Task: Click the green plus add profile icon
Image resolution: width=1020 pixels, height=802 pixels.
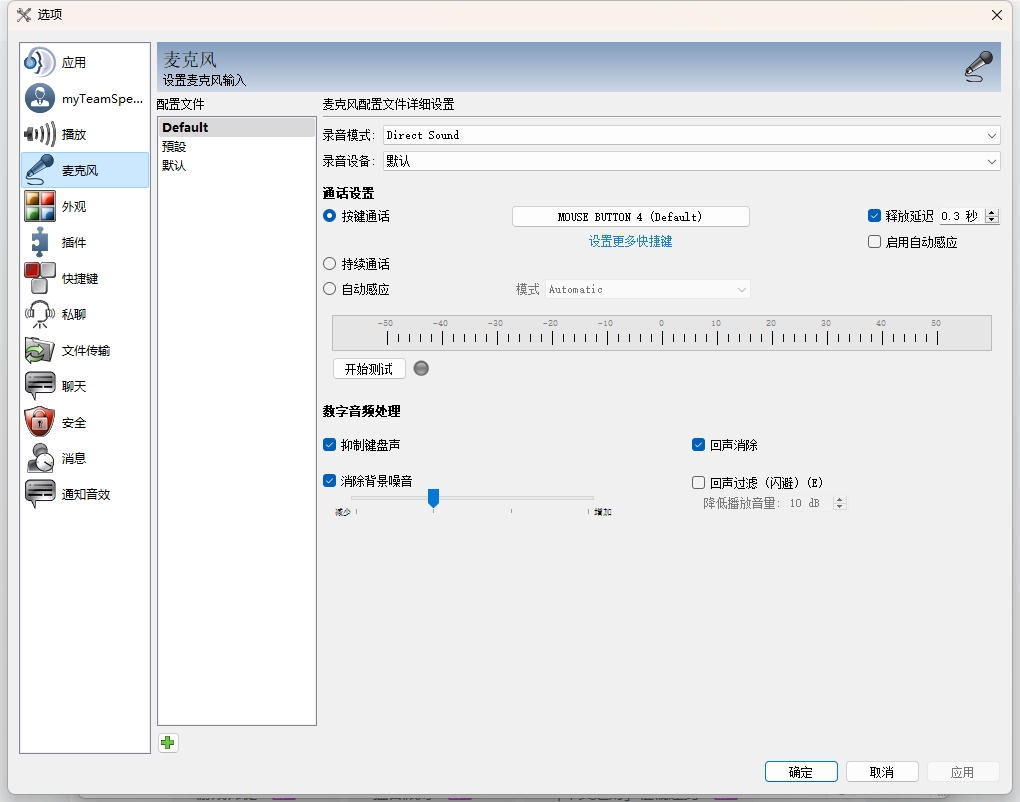Action: click(168, 742)
